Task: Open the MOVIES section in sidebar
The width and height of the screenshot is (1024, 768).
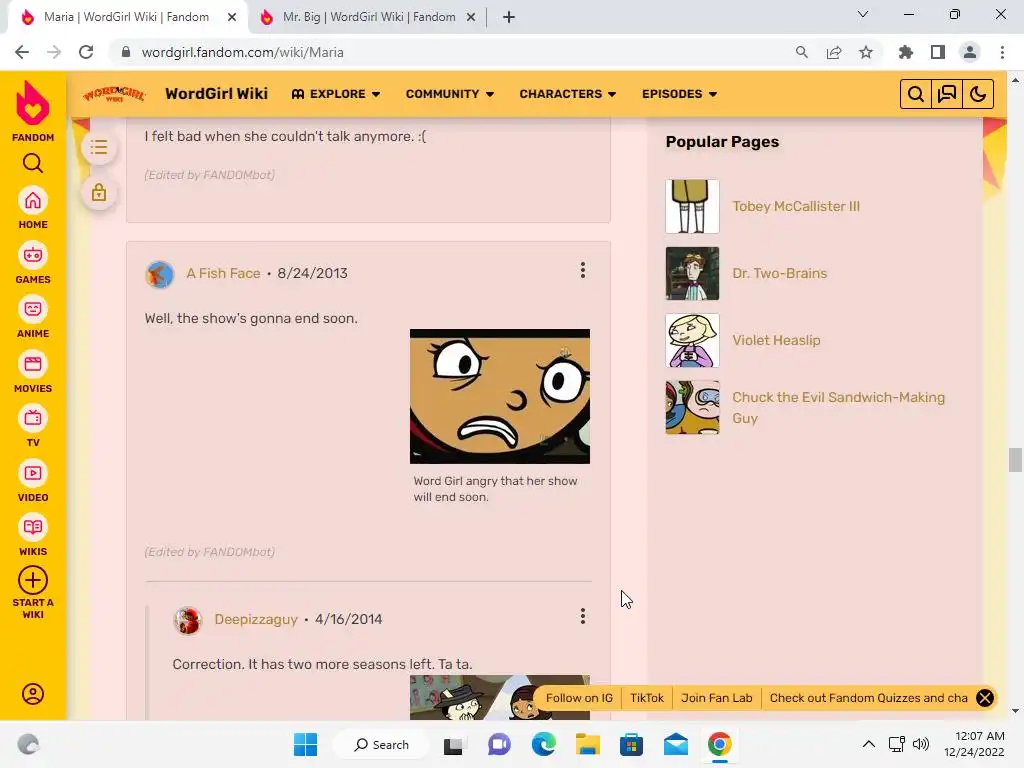Action: pyautogui.click(x=33, y=372)
